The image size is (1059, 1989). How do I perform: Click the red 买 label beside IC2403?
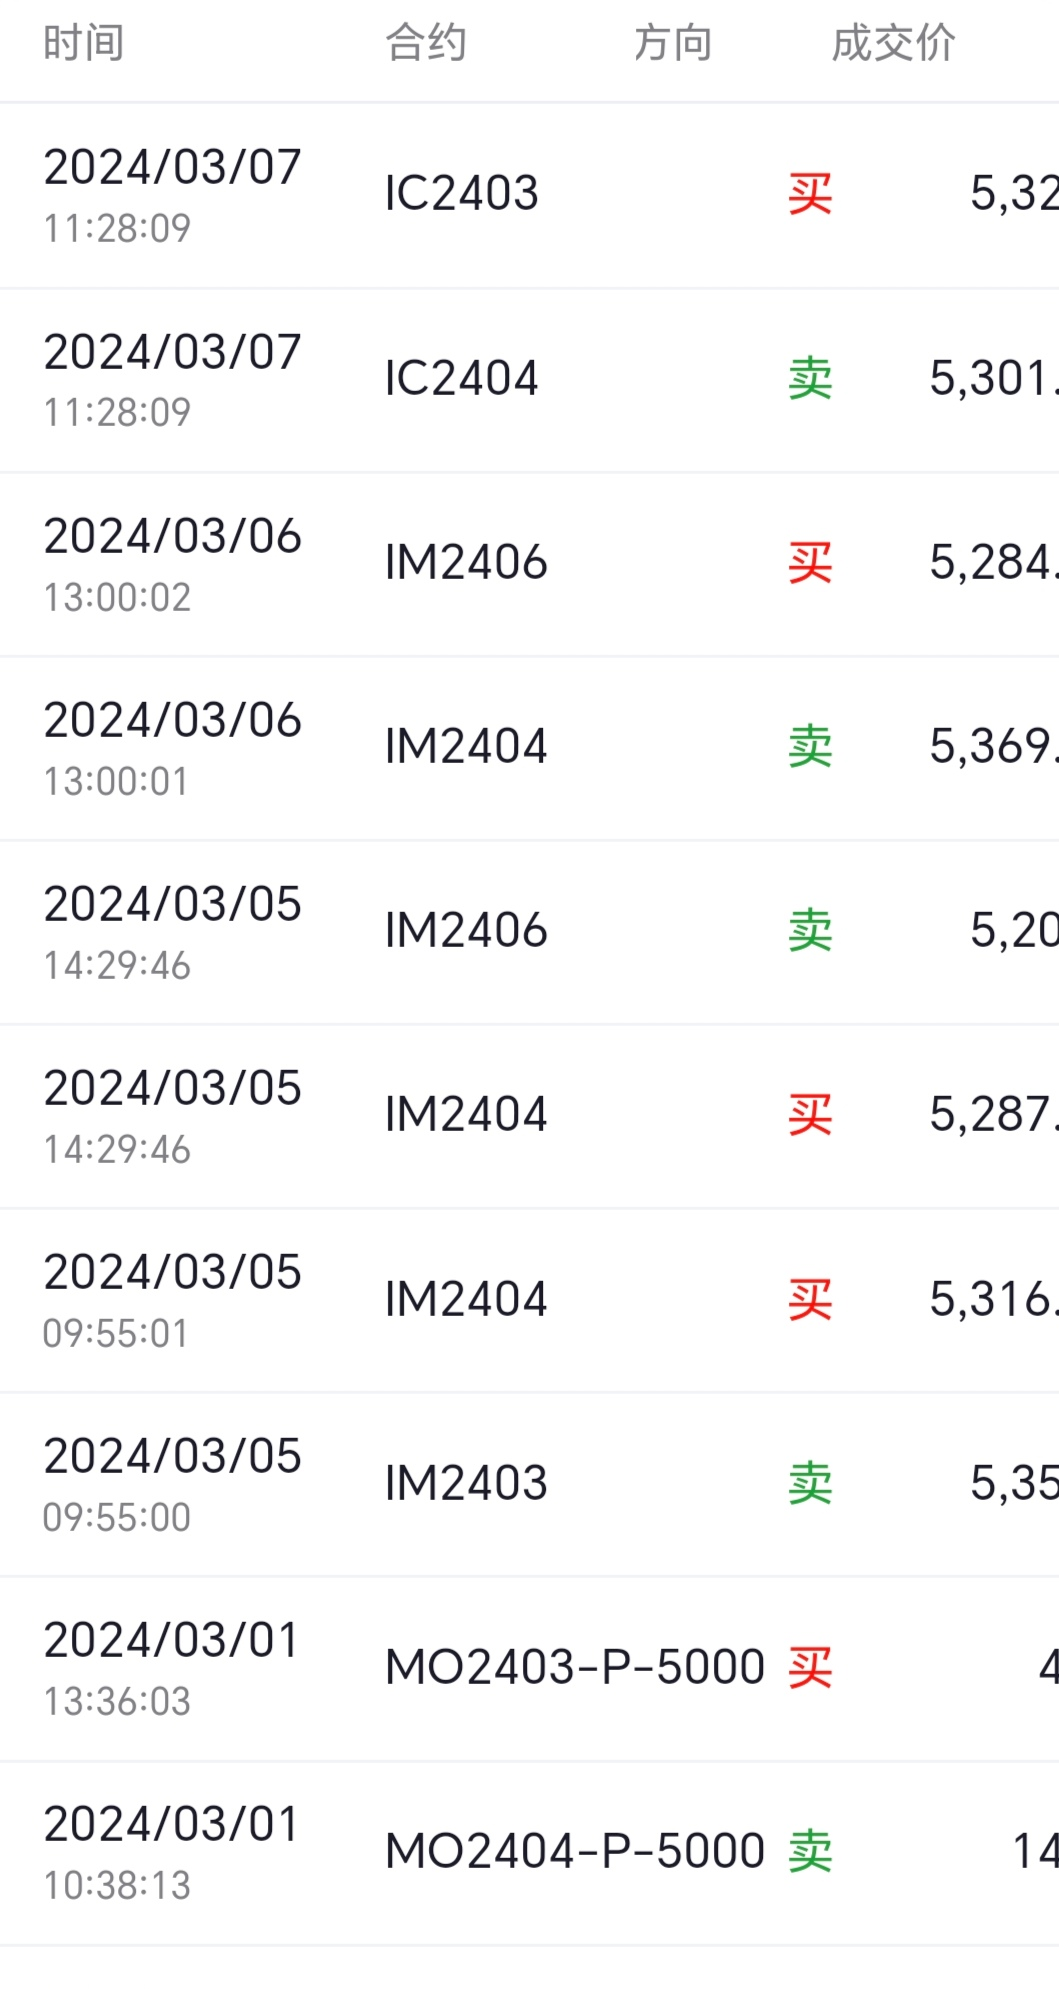pyautogui.click(x=810, y=194)
